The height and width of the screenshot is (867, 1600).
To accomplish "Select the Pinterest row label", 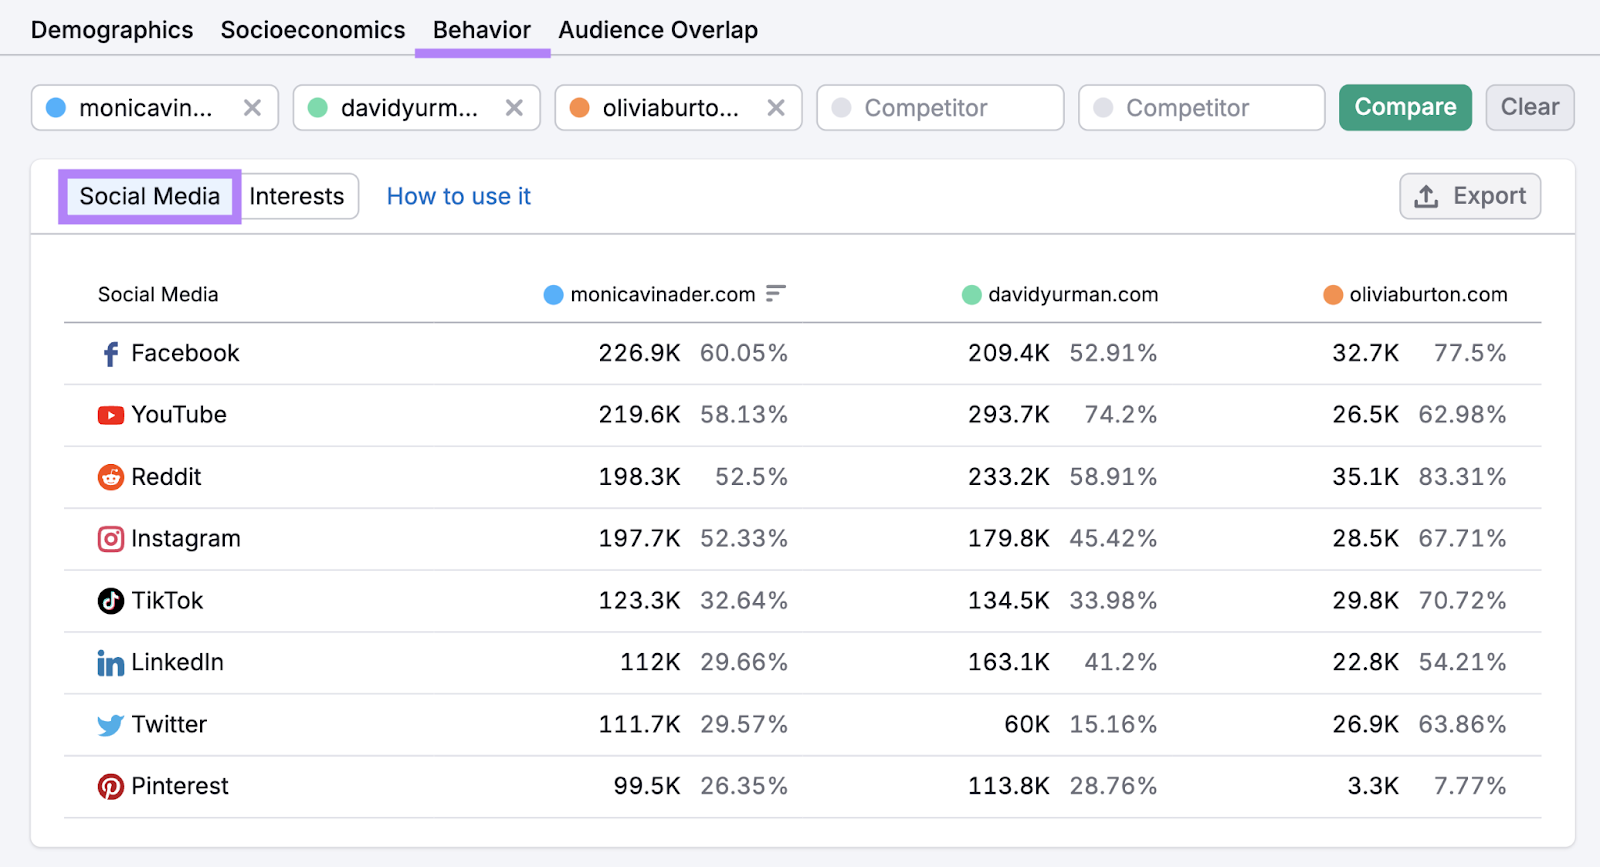I will coord(180,786).
